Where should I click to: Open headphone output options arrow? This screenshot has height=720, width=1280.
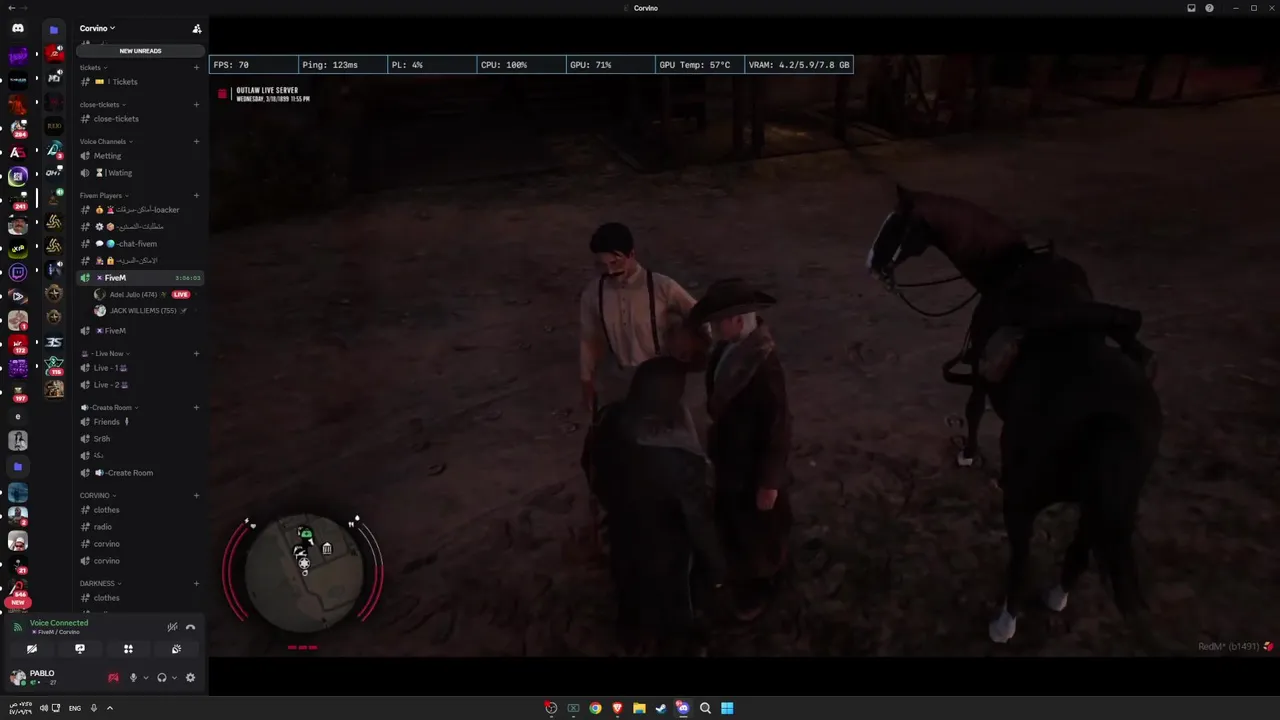[174, 678]
